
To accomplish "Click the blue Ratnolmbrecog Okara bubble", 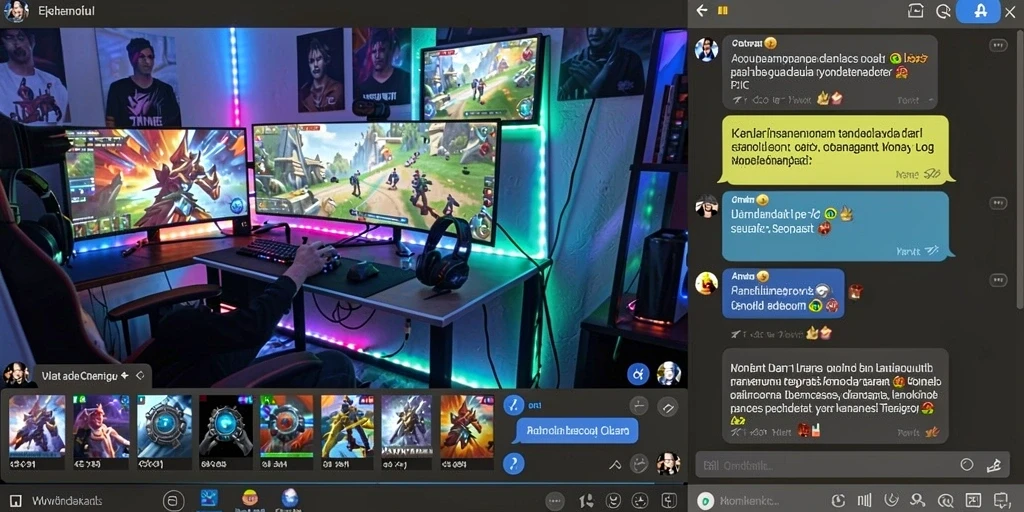I will tap(577, 431).
